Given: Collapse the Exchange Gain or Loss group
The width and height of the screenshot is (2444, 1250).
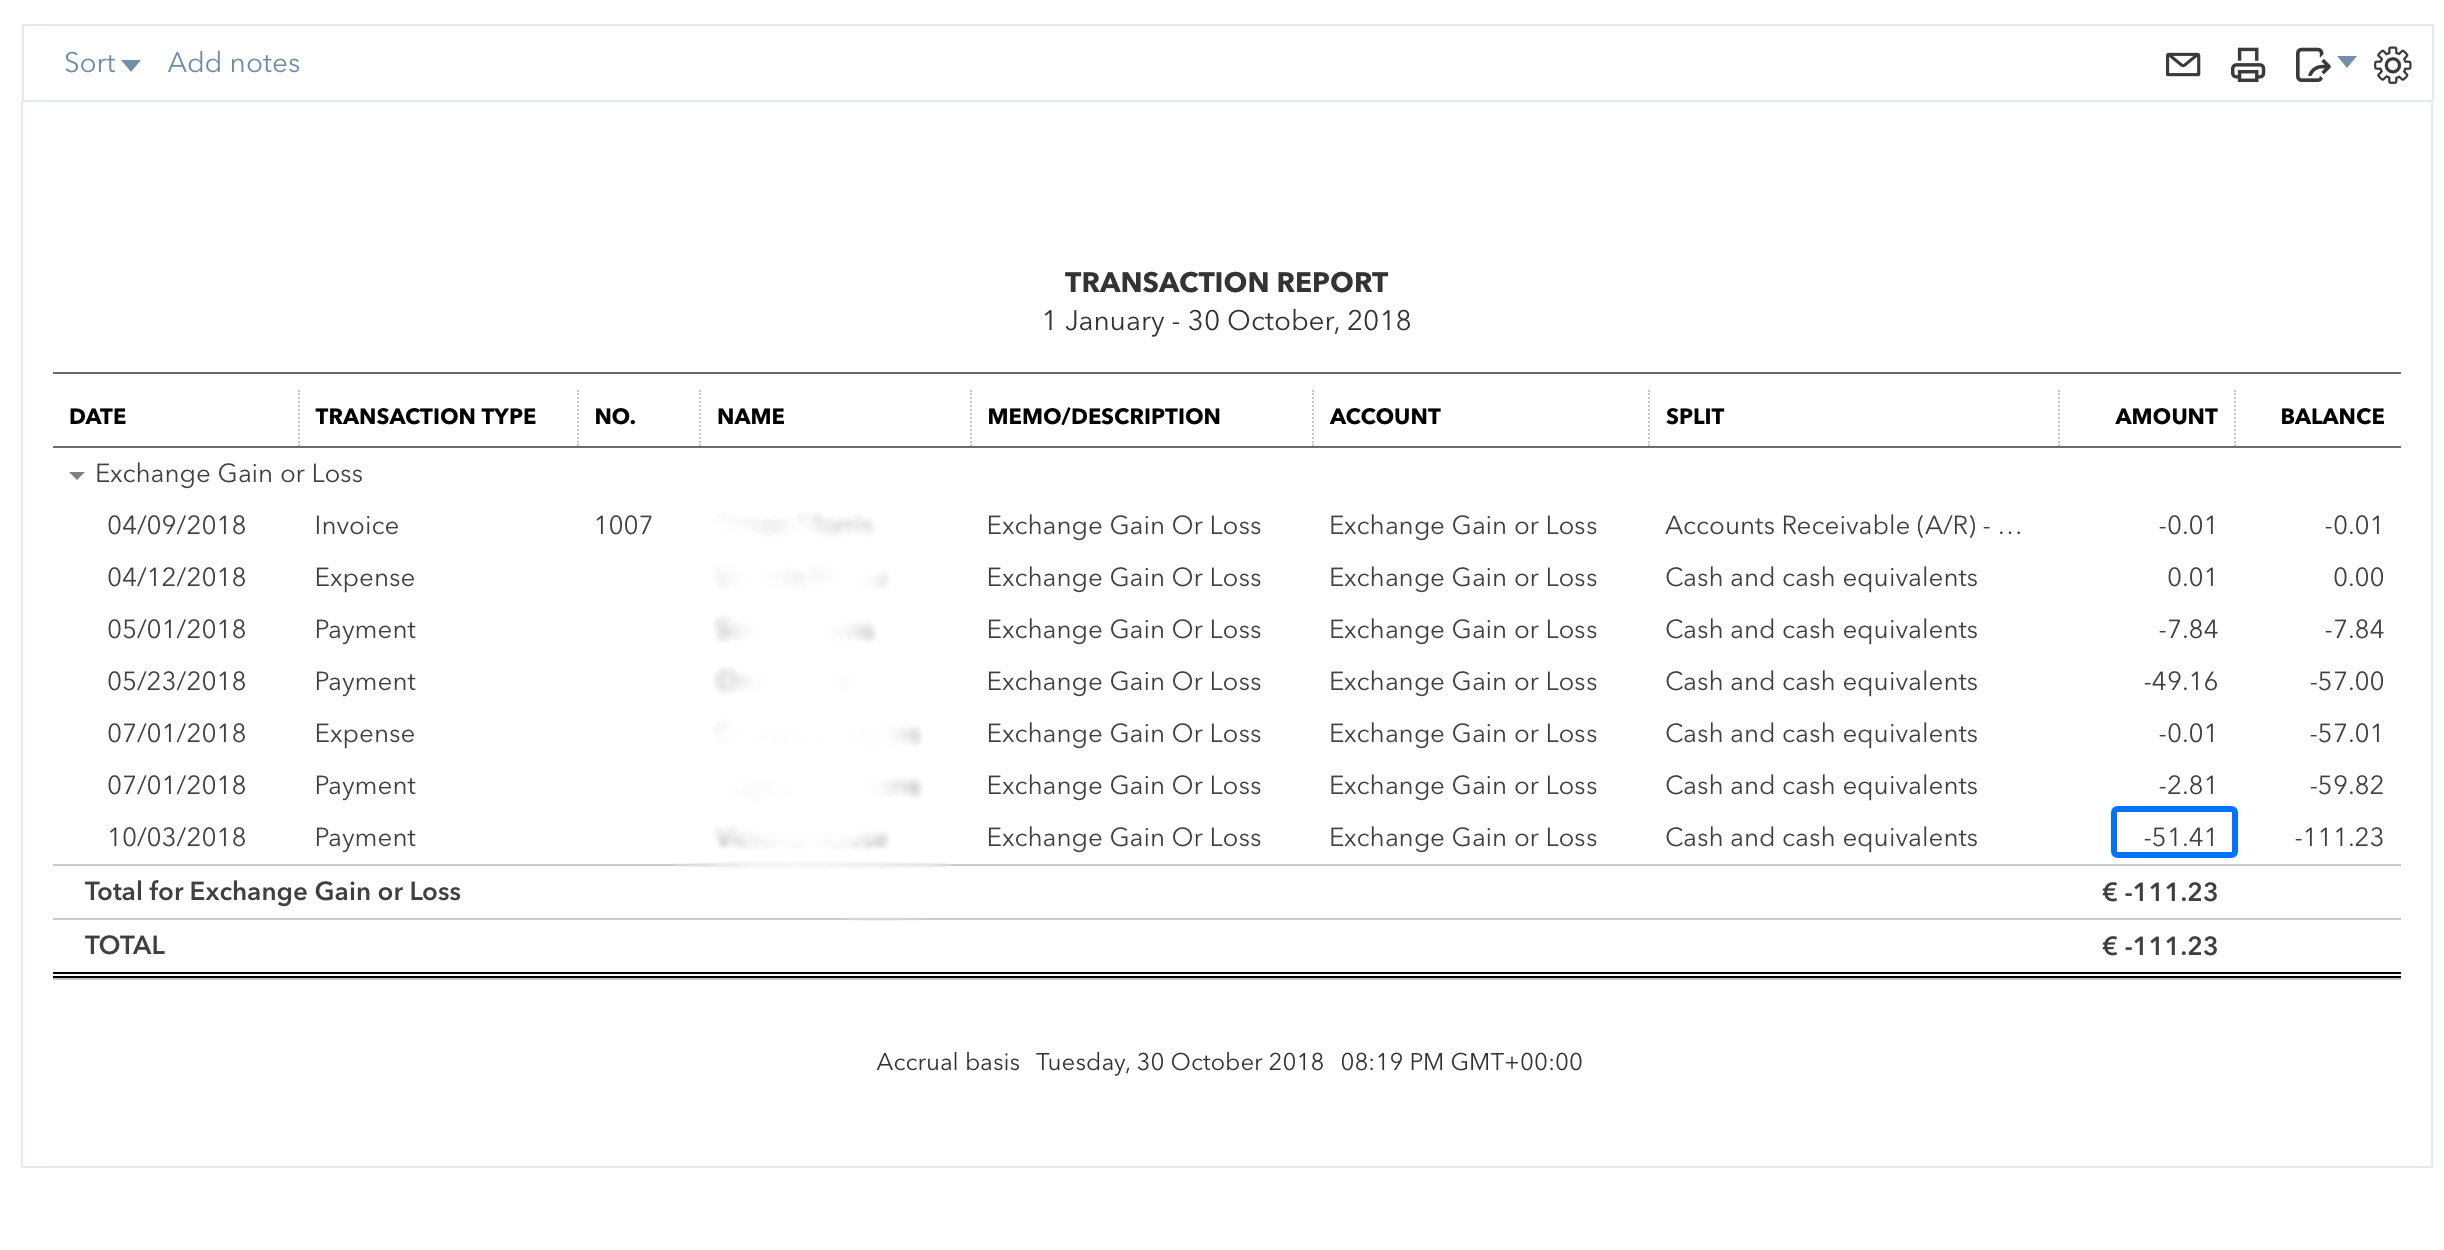Looking at the screenshot, I should tap(76, 475).
